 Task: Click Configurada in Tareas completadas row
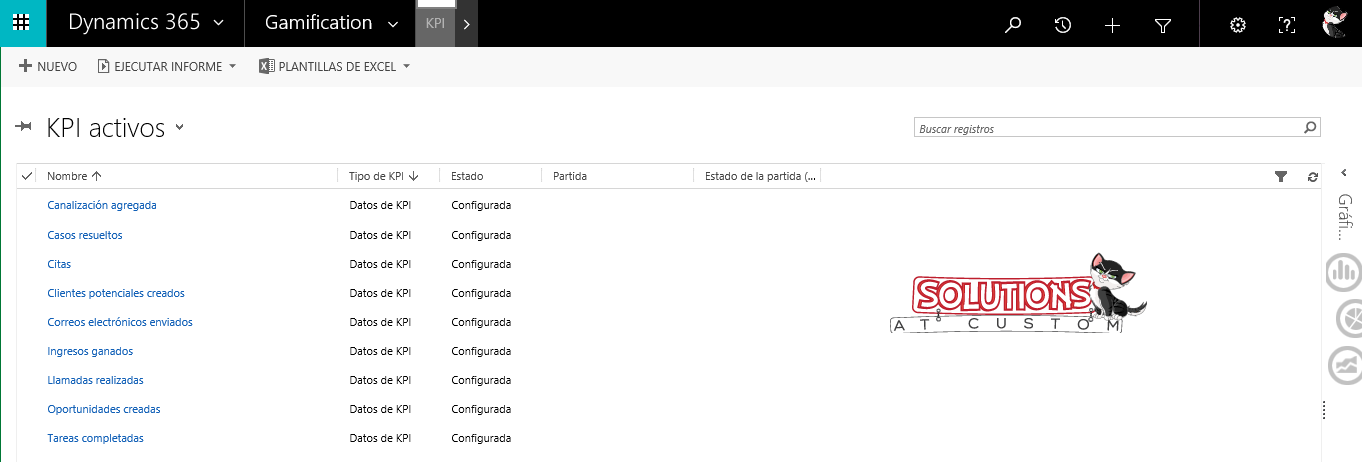(481, 438)
